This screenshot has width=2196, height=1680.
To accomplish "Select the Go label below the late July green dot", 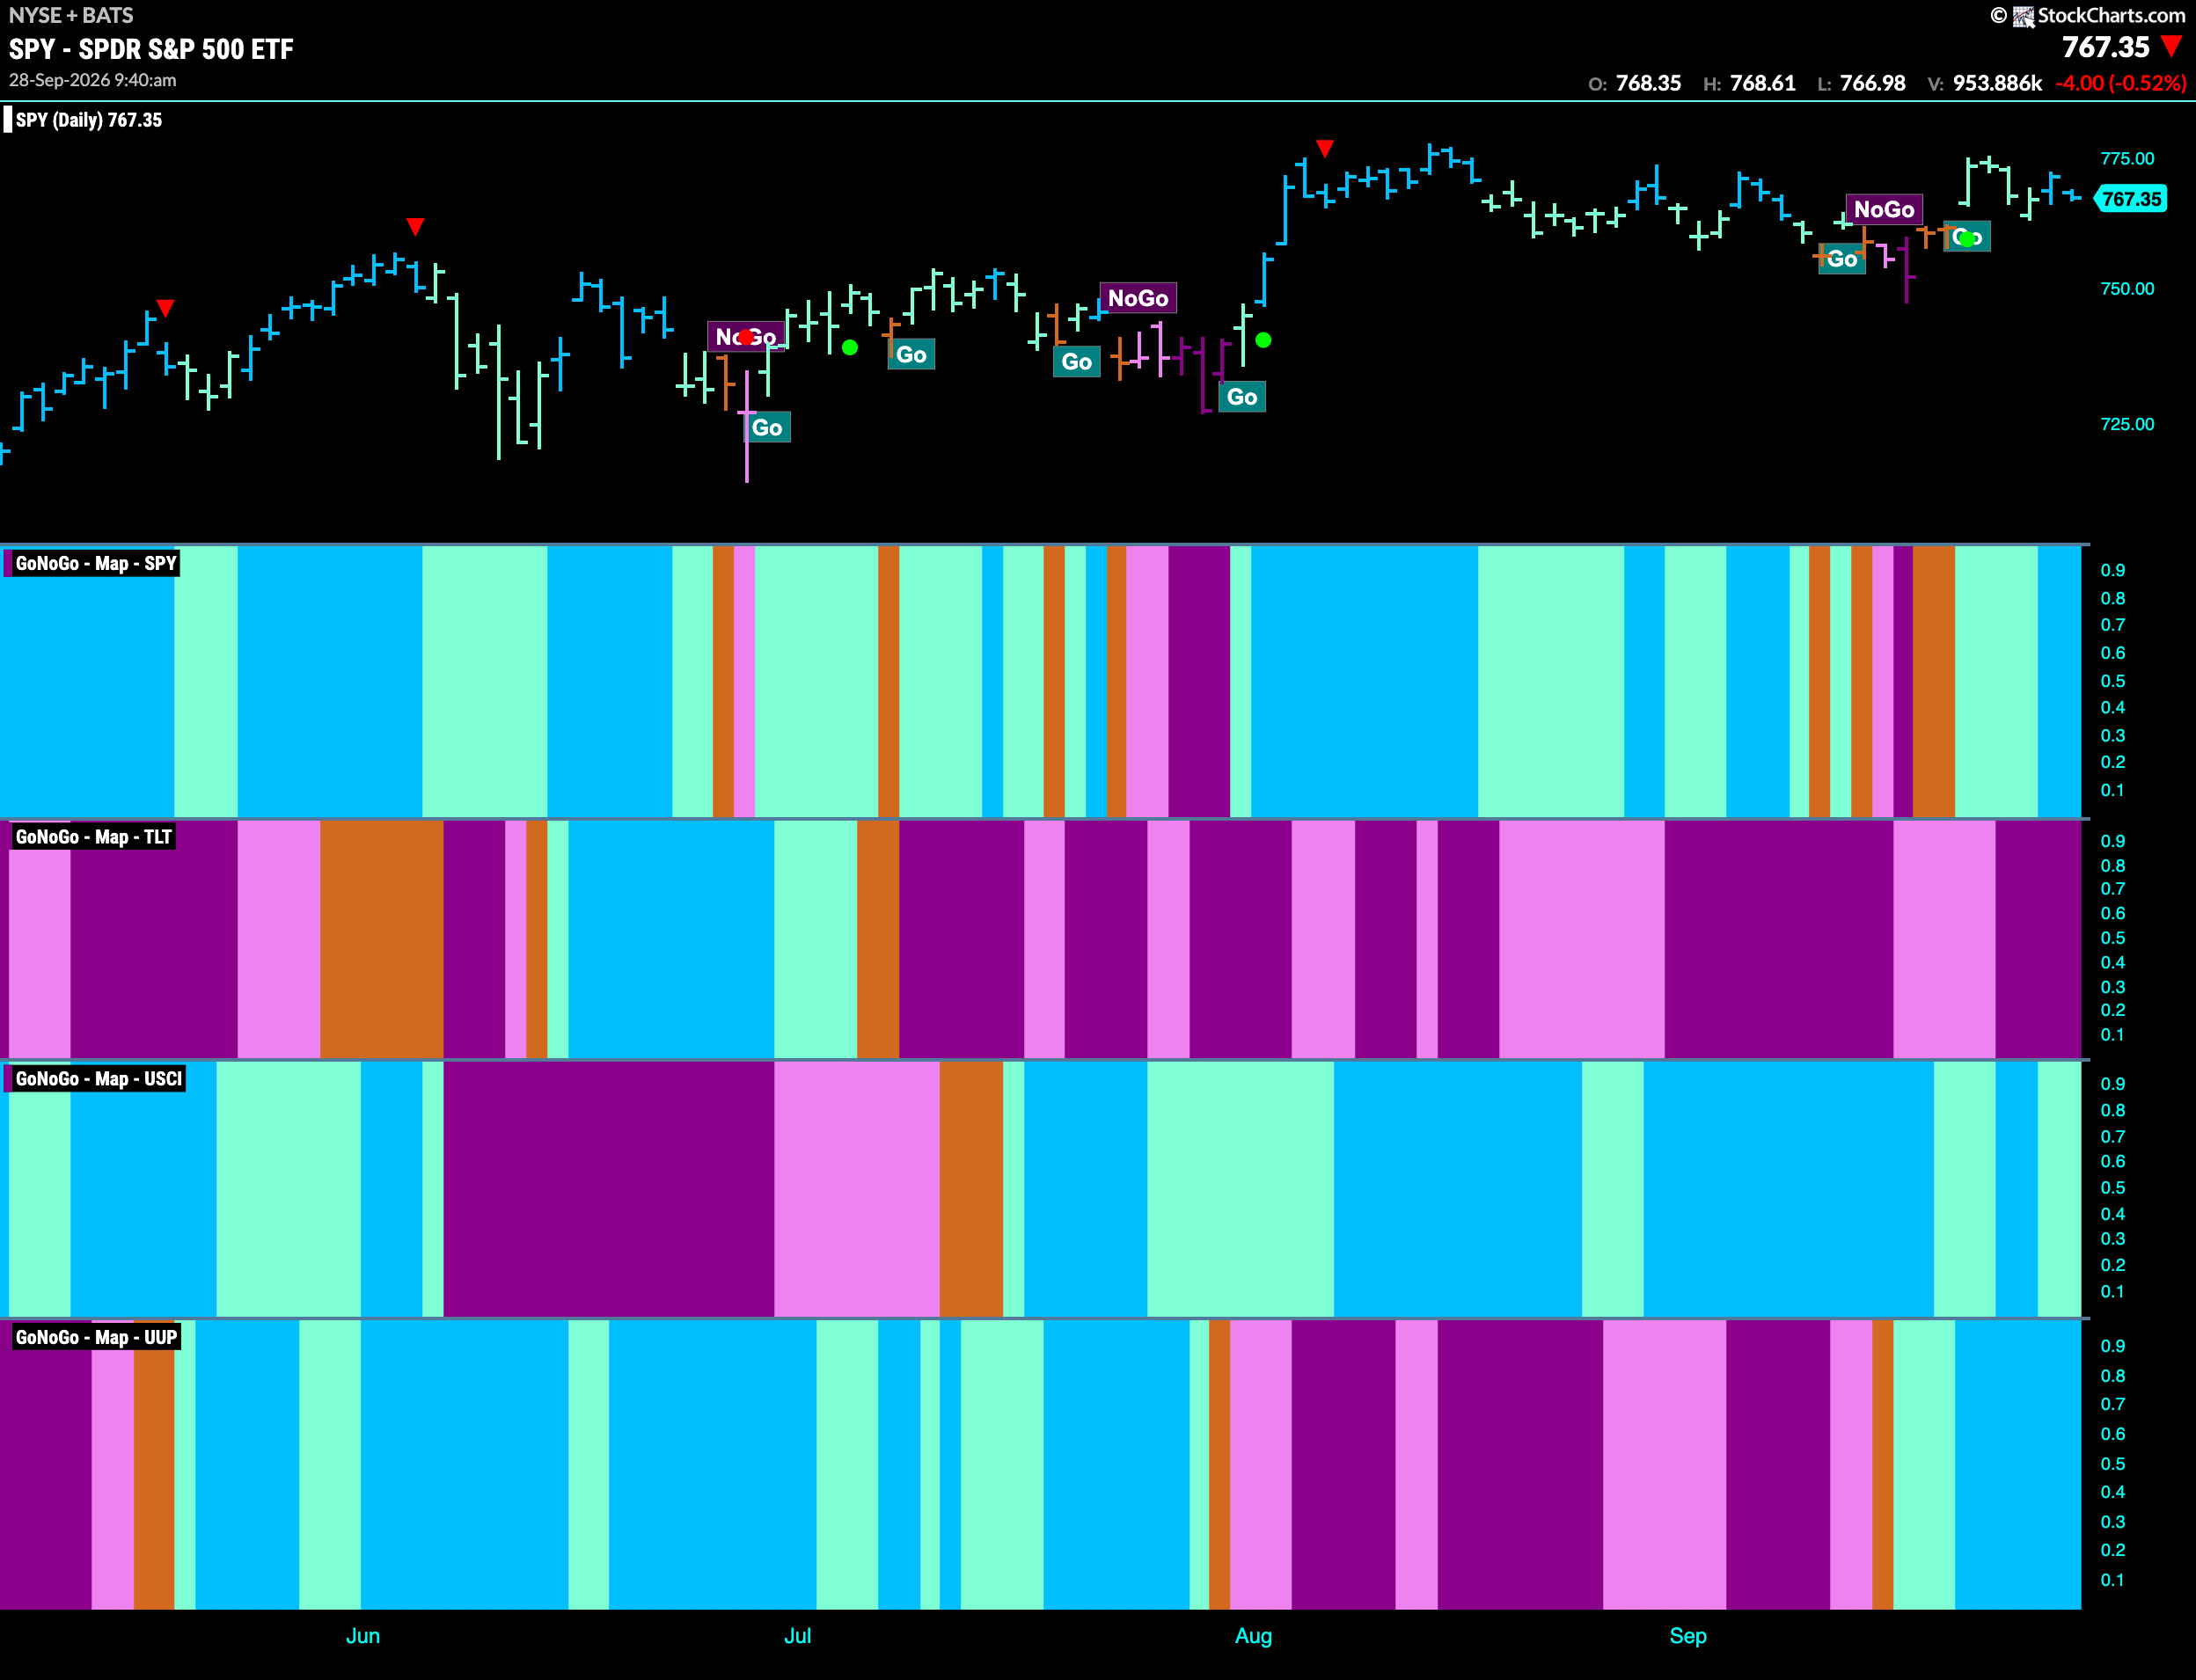I will tap(1242, 397).
